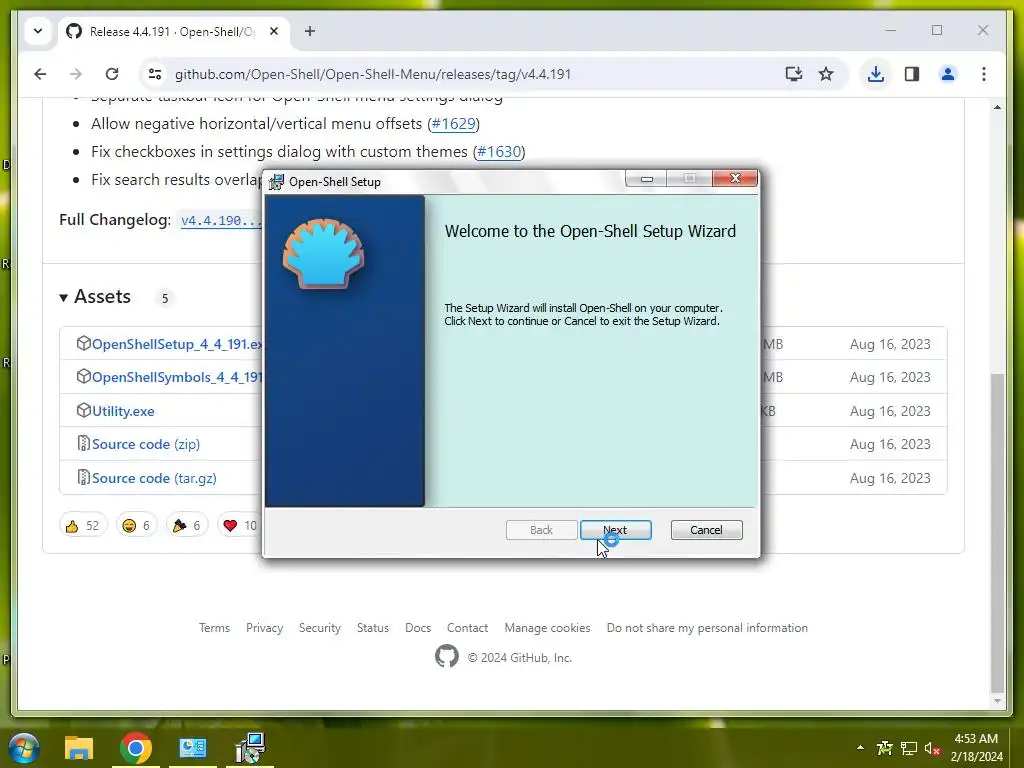The image size is (1024, 768).
Task: Download OpenShellSymbols_4_4_191 asset
Action: click(x=177, y=377)
